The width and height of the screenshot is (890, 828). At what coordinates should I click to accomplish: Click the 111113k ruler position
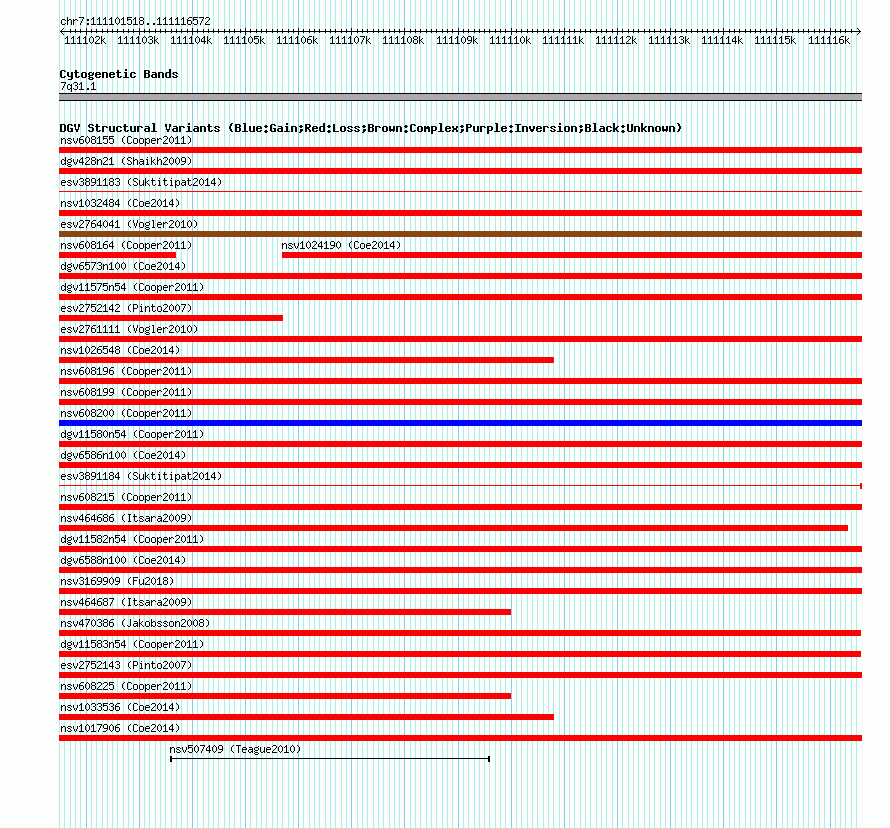coord(669,40)
